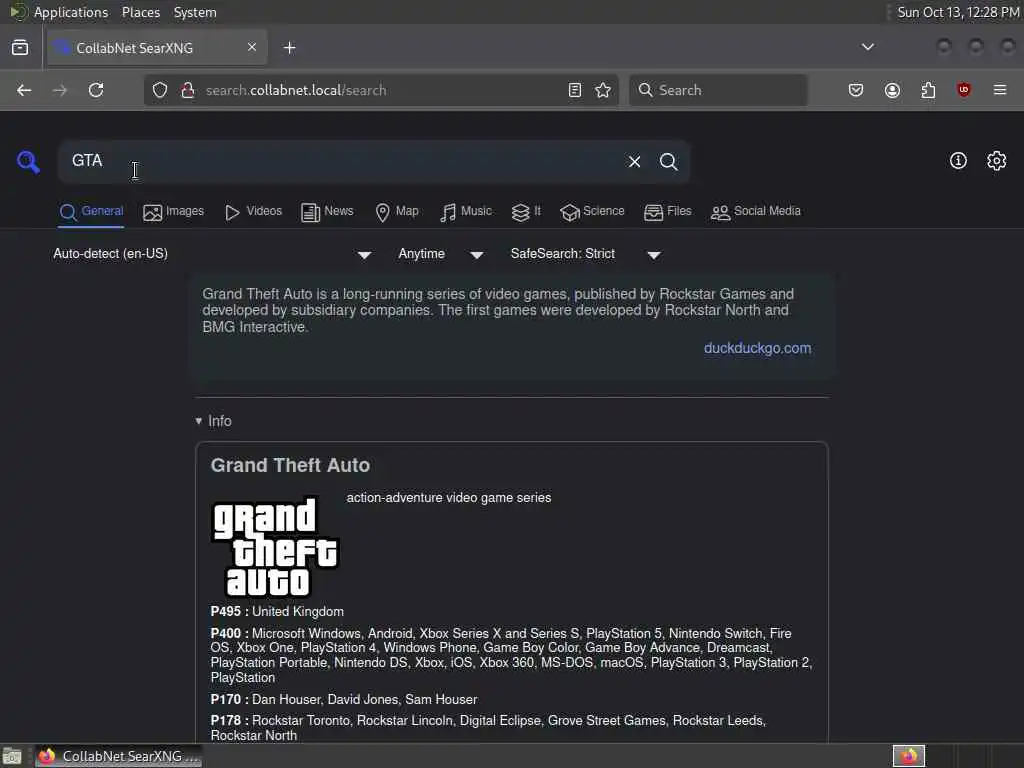Close the CollabNet SearXNG tab
The image size is (1024, 768).
coord(252,47)
